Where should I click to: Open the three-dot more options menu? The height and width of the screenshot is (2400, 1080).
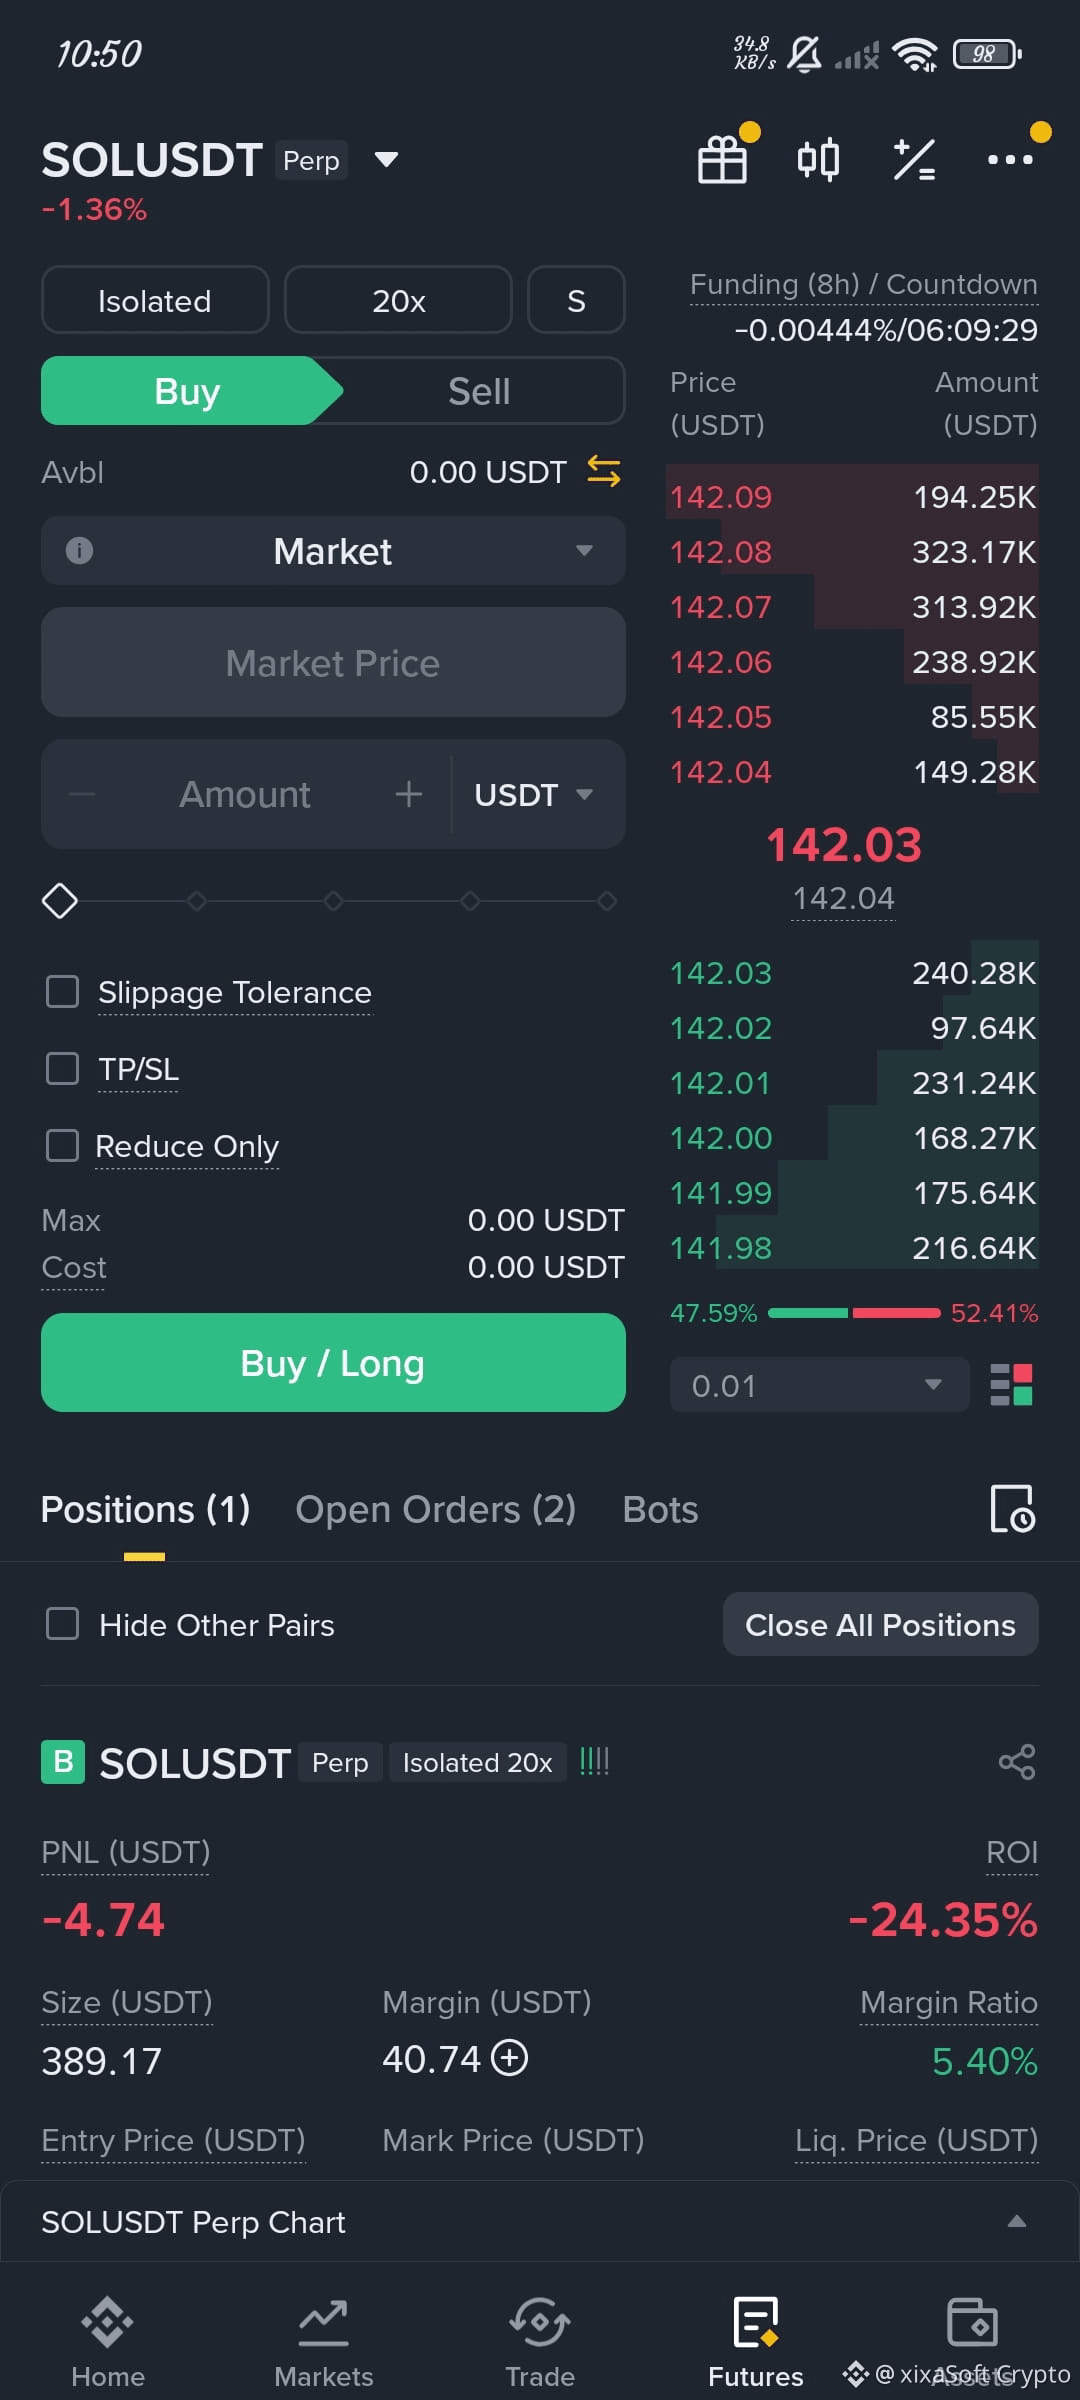click(1010, 159)
